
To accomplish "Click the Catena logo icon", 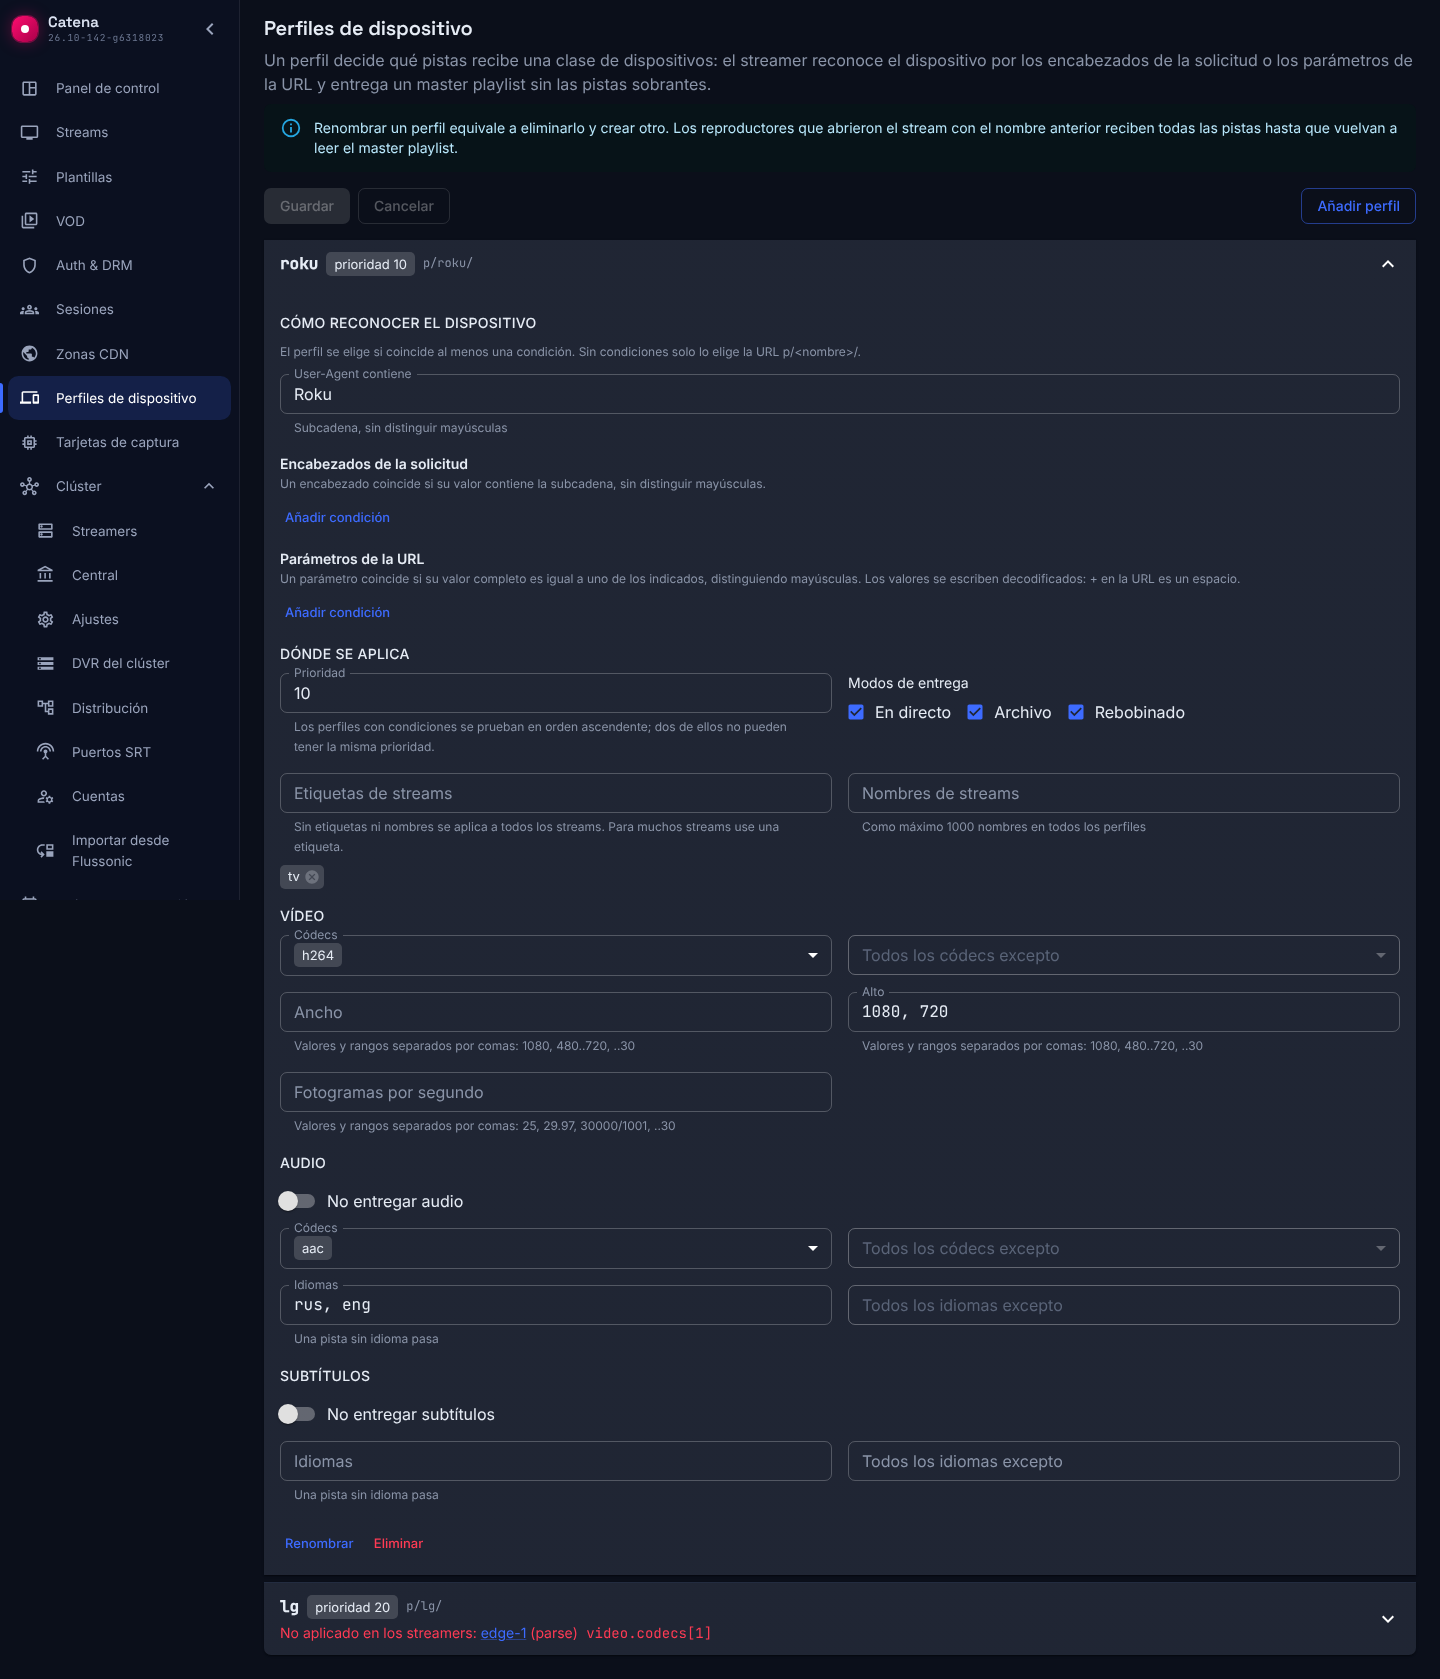I will click(x=25, y=29).
